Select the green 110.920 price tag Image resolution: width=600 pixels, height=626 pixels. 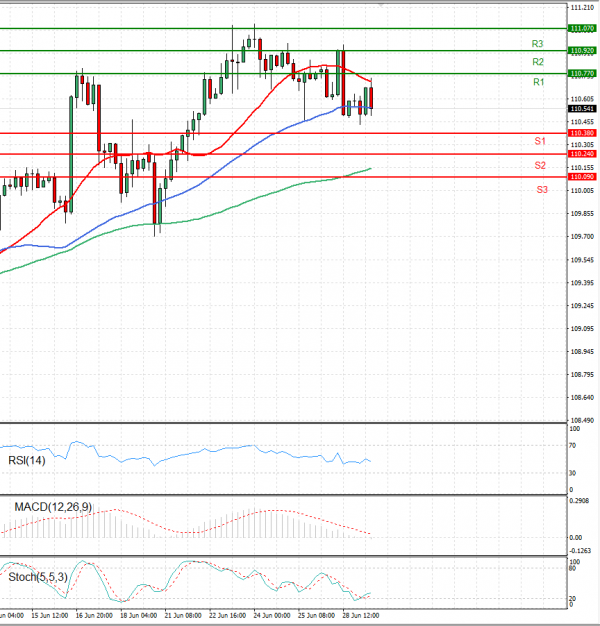click(x=582, y=50)
